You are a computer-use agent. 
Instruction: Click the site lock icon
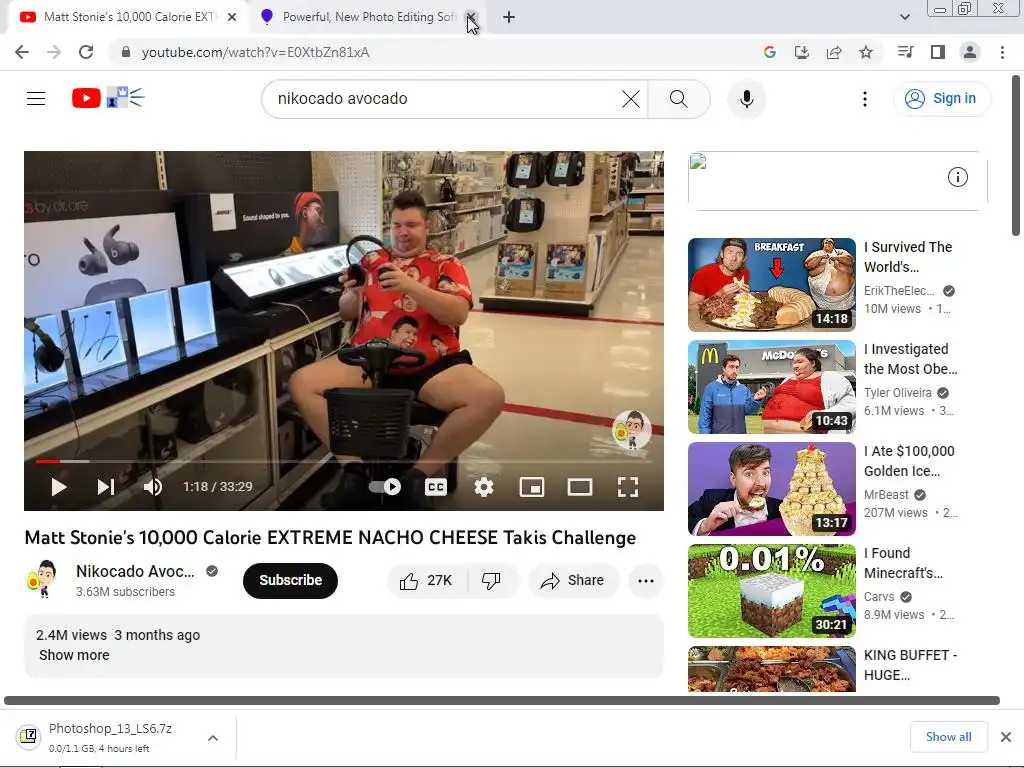click(x=126, y=52)
